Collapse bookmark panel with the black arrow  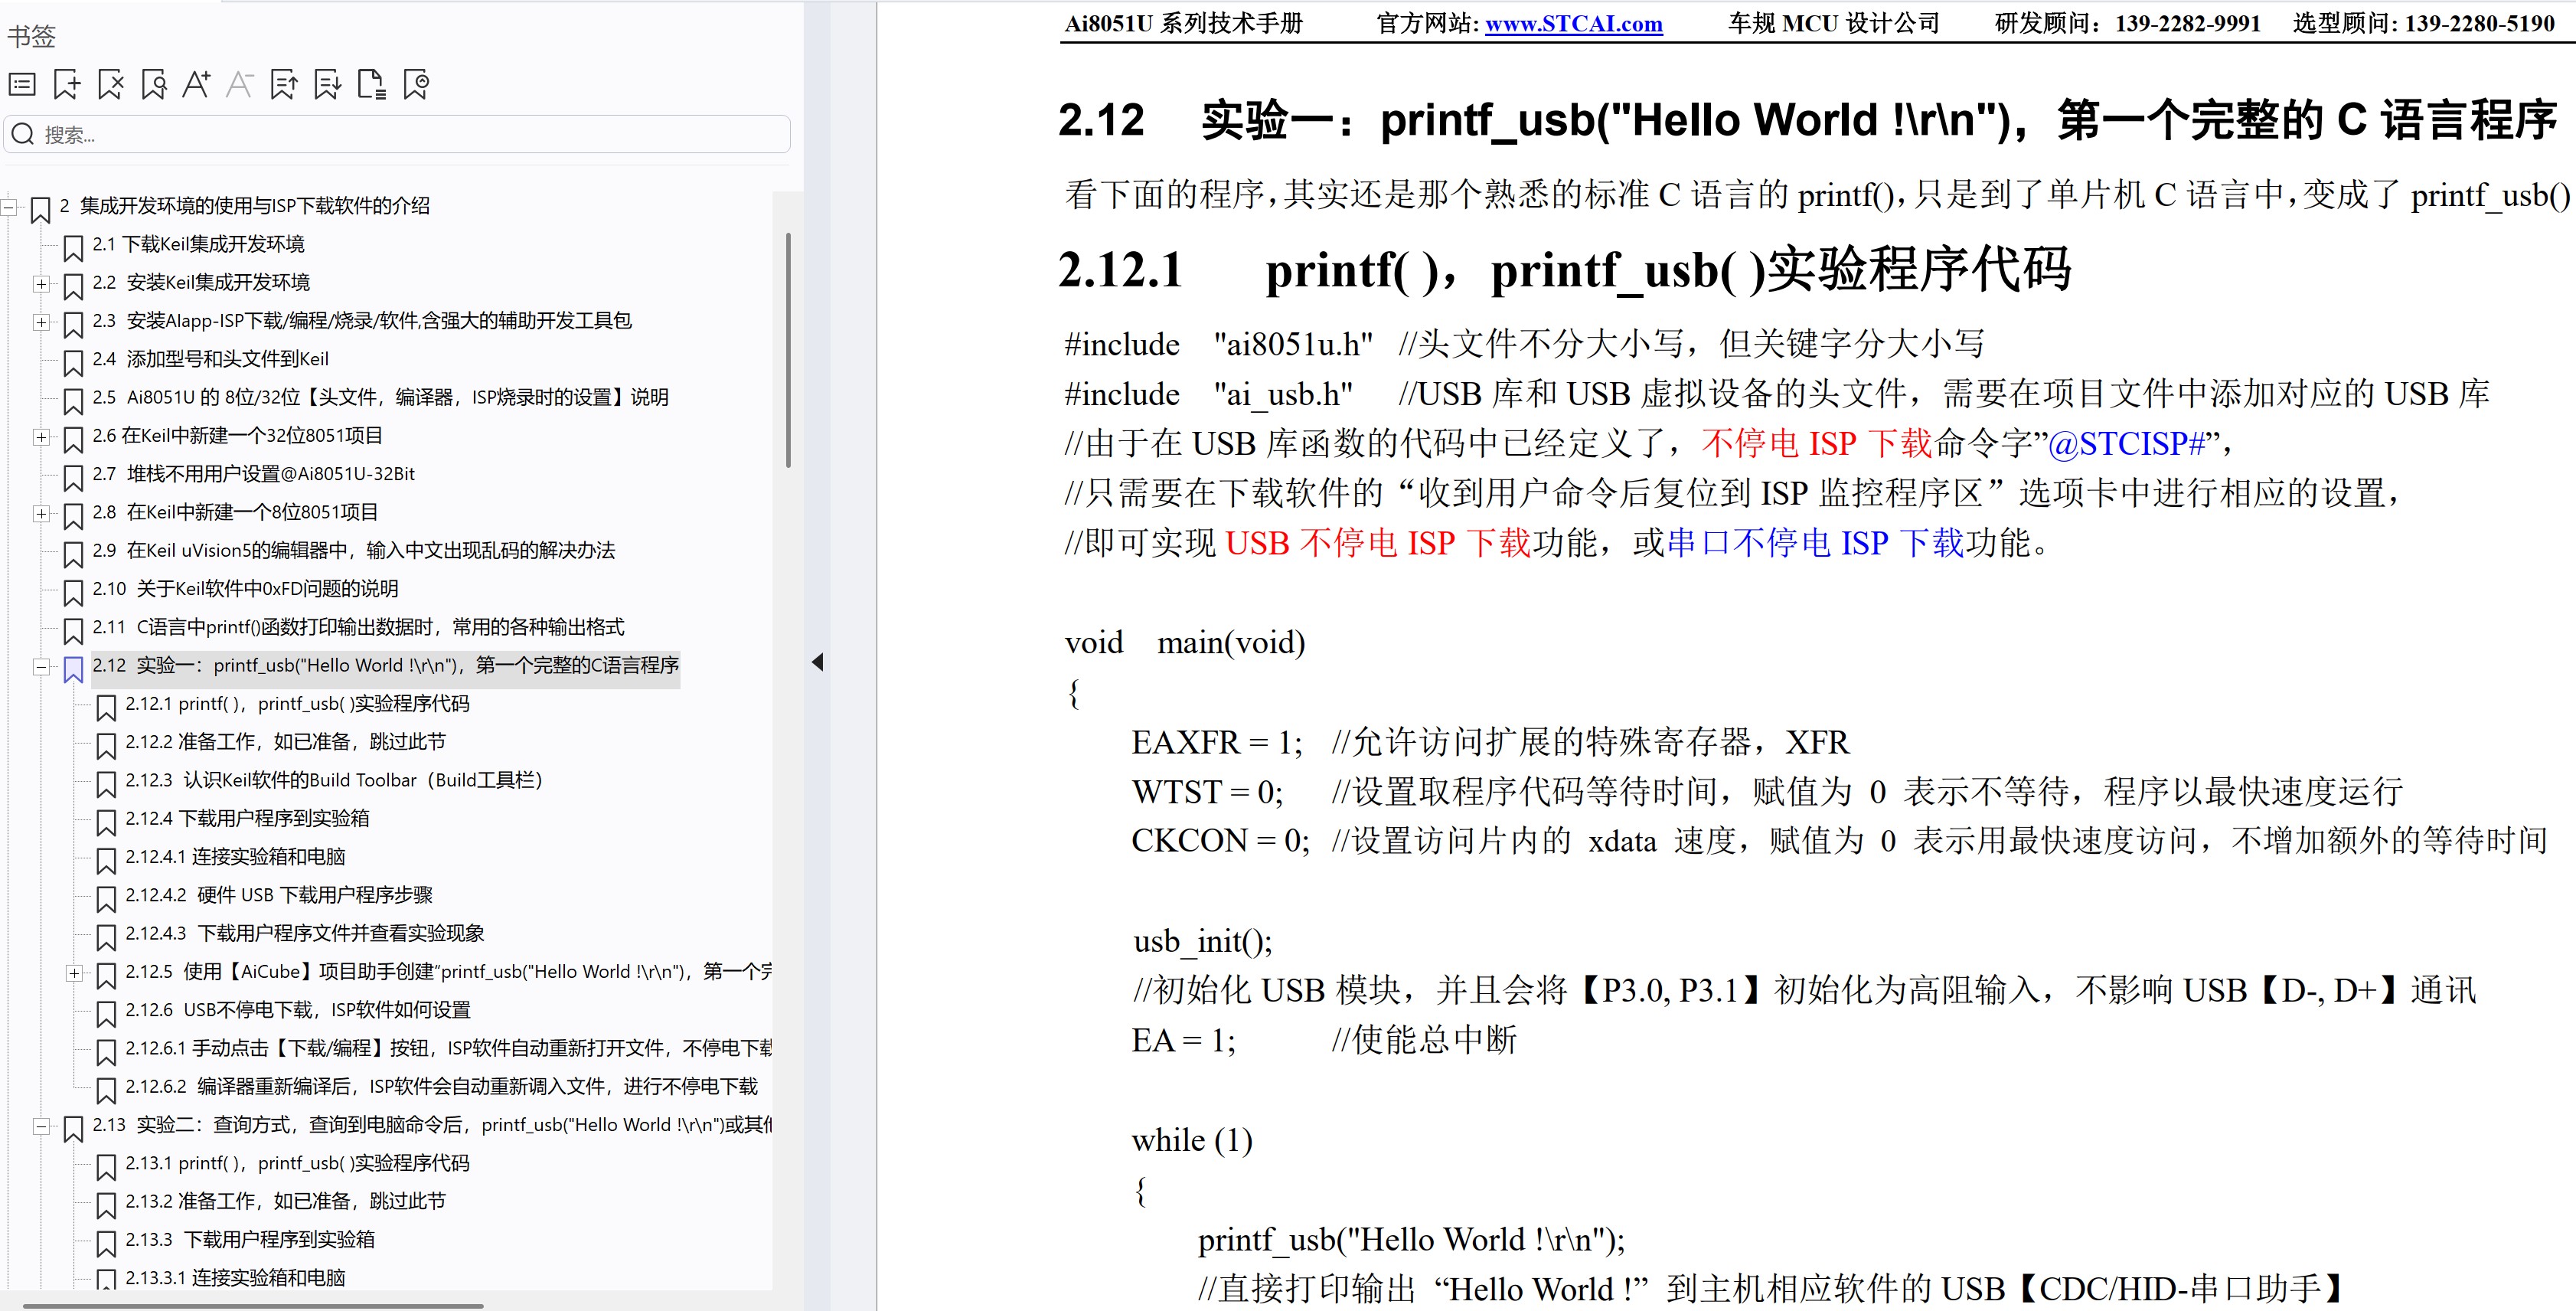[817, 662]
